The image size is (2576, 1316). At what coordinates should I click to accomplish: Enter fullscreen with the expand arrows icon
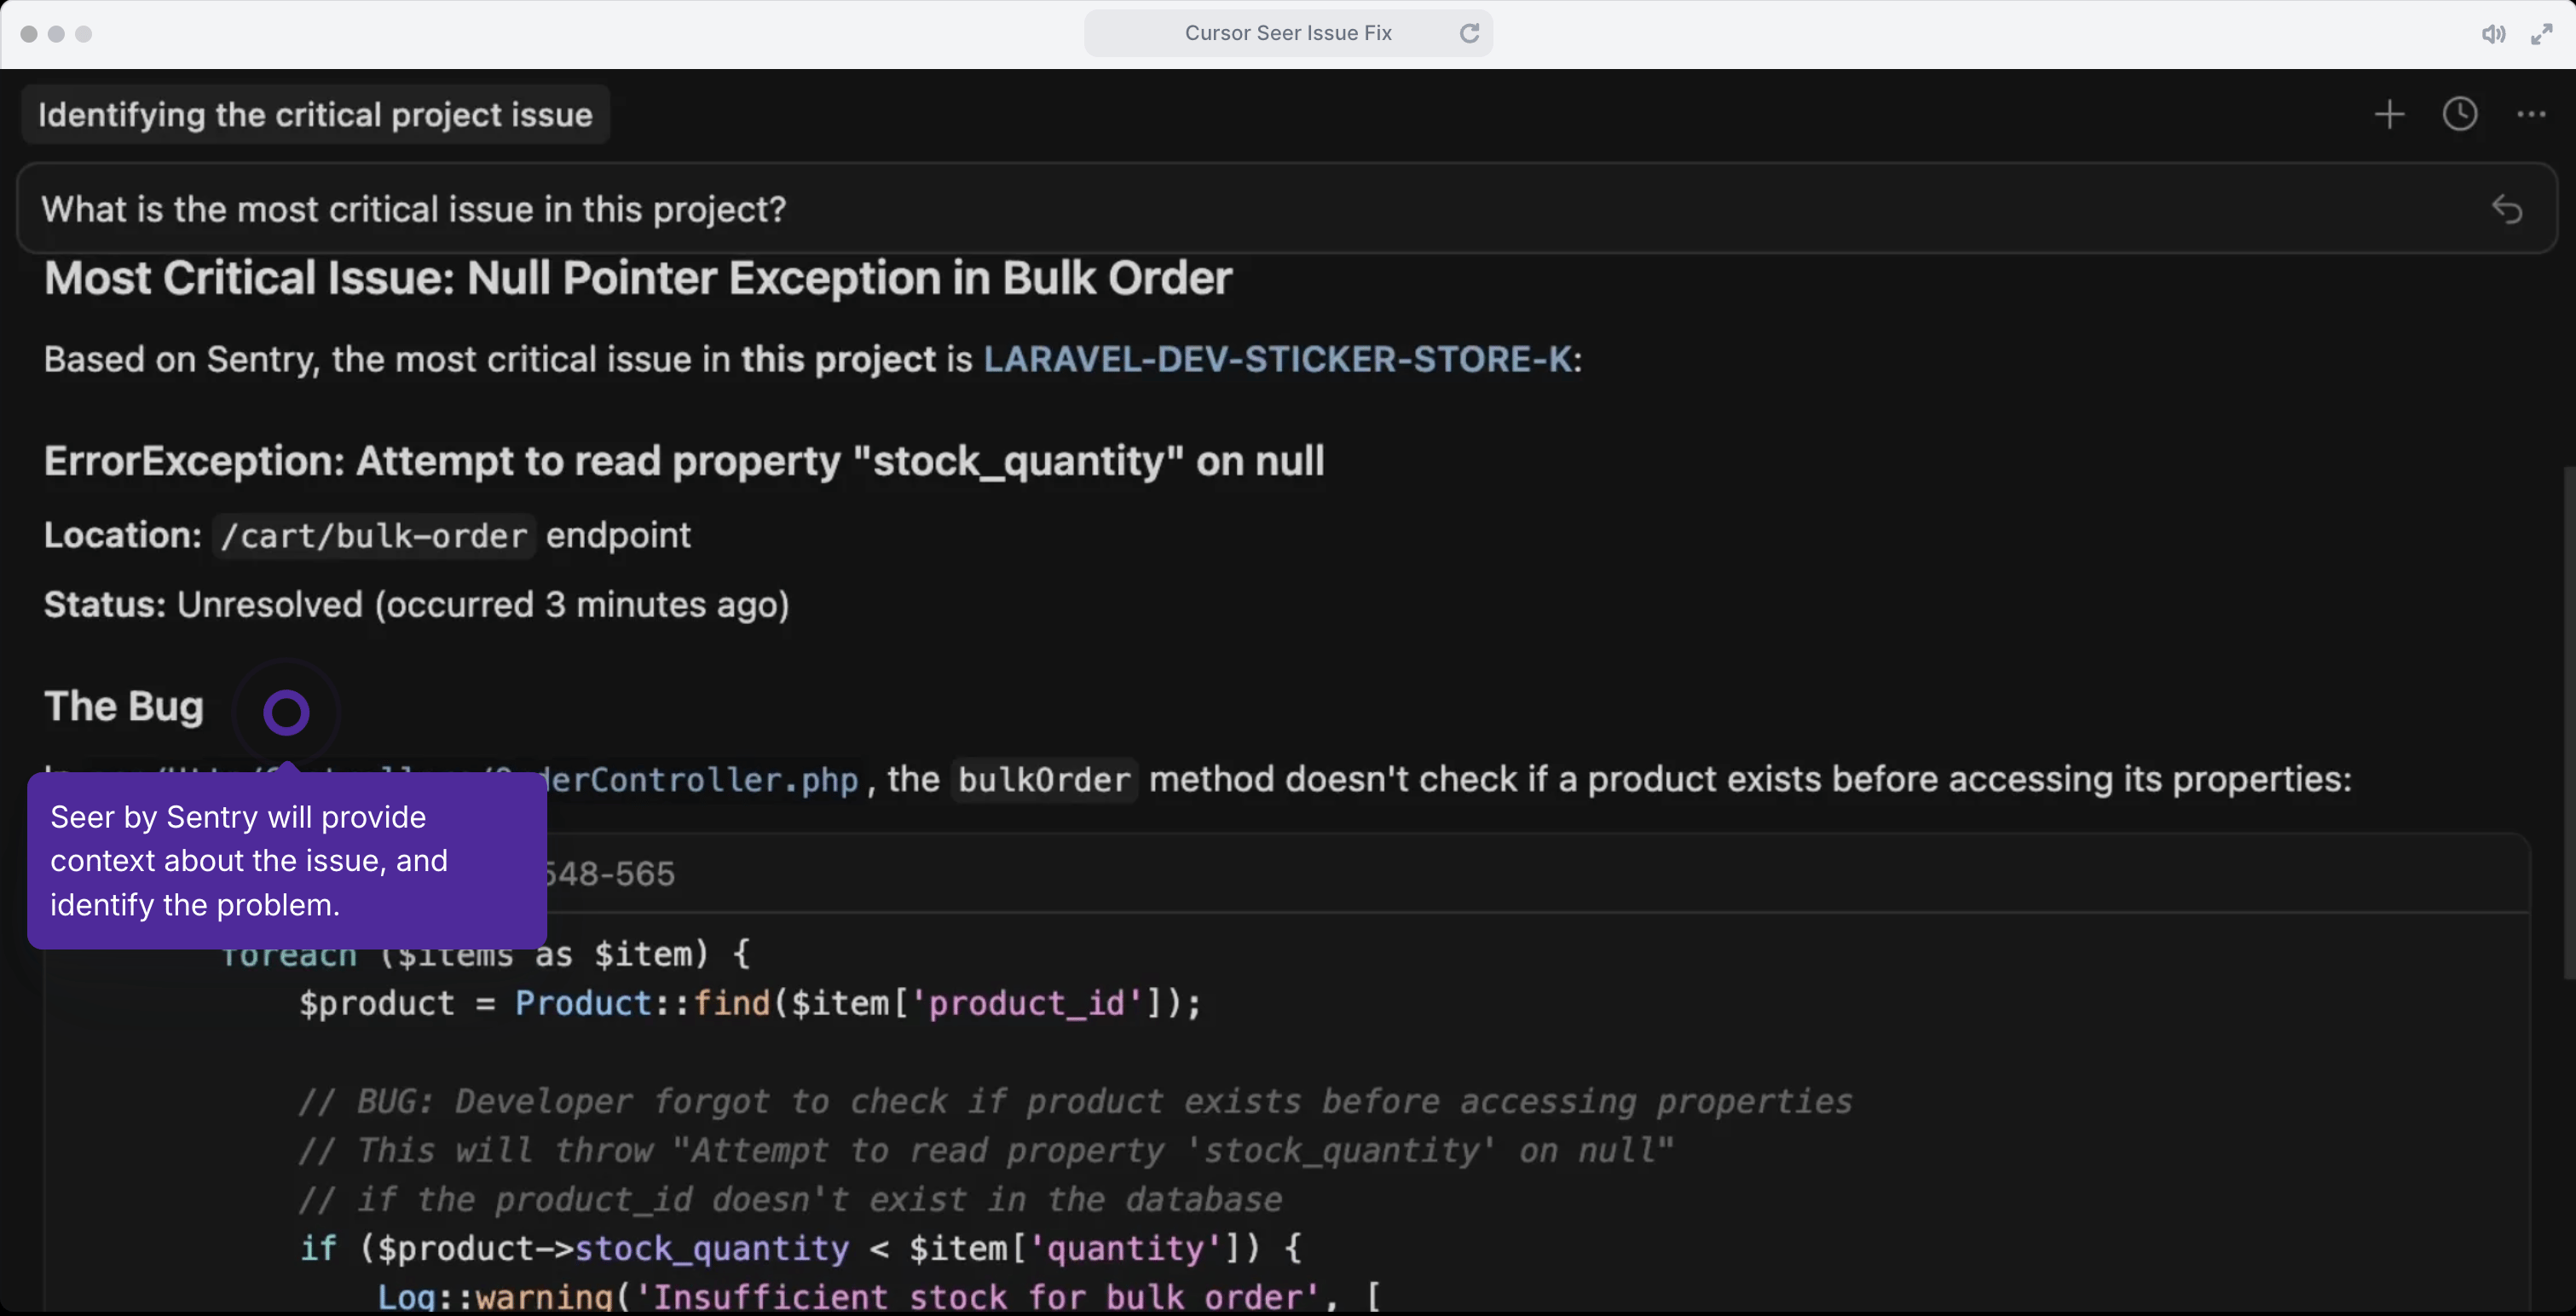pyautogui.click(x=2542, y=34)
